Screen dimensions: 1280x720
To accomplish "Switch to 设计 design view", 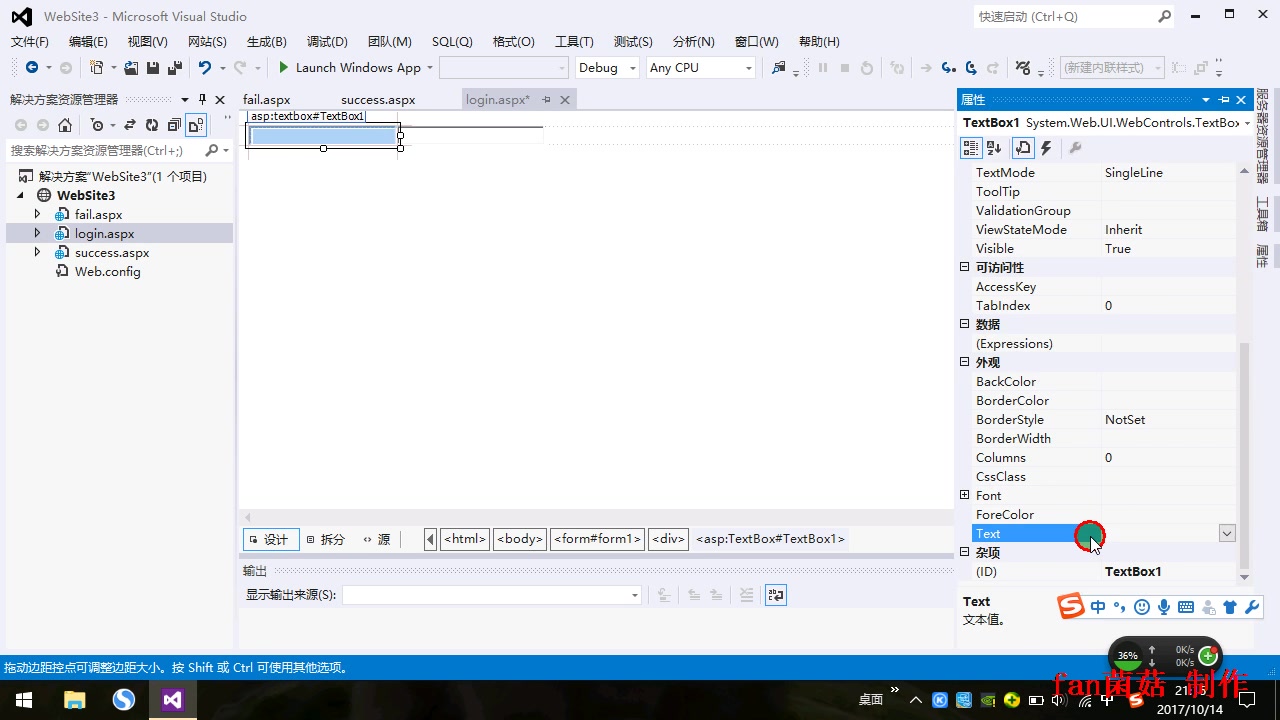I will [x=271, y=539].
